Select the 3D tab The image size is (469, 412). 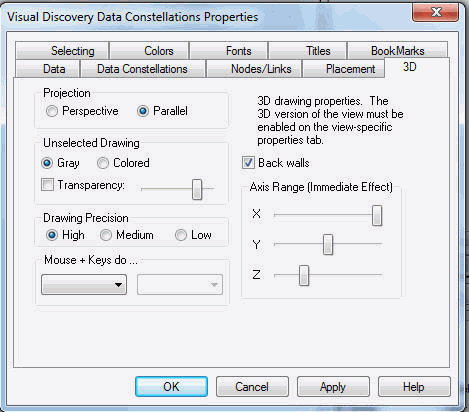tap(417, 67)
